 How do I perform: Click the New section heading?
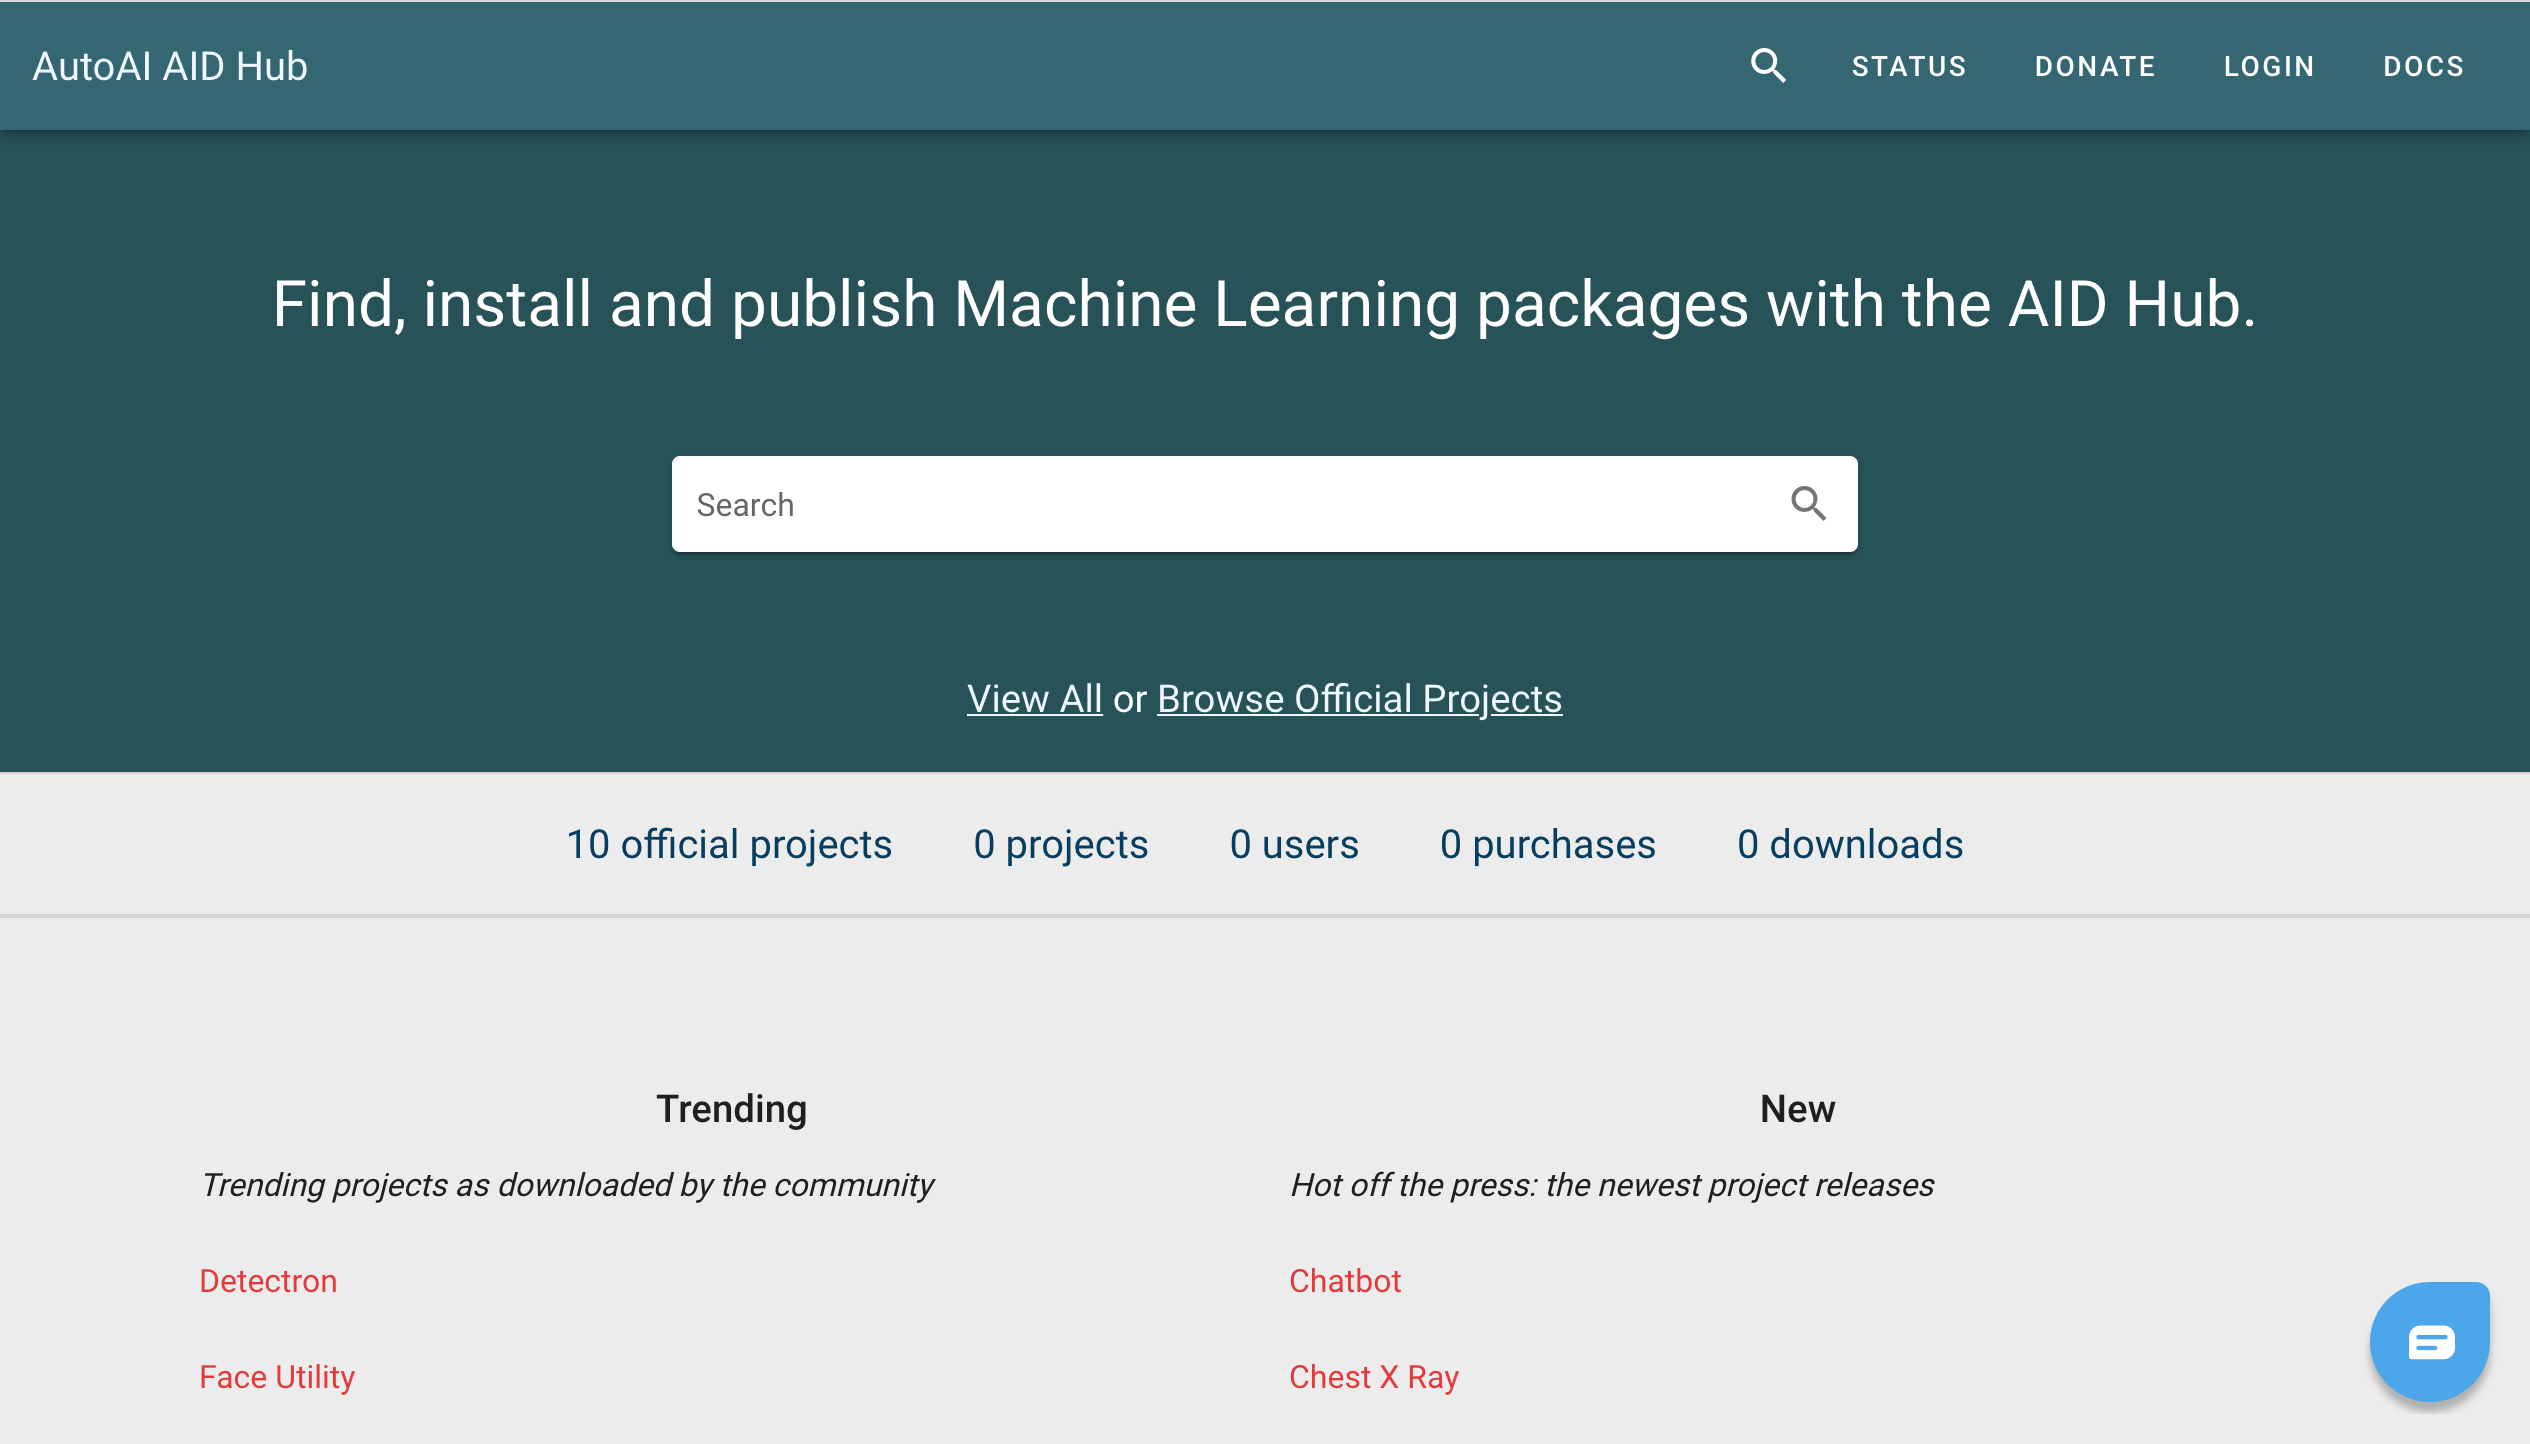(x=1797, y=1109)
